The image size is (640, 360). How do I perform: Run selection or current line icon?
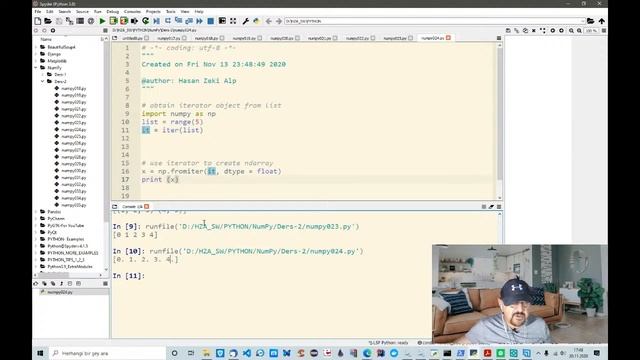pyautogui.click(x=134, y=21)
